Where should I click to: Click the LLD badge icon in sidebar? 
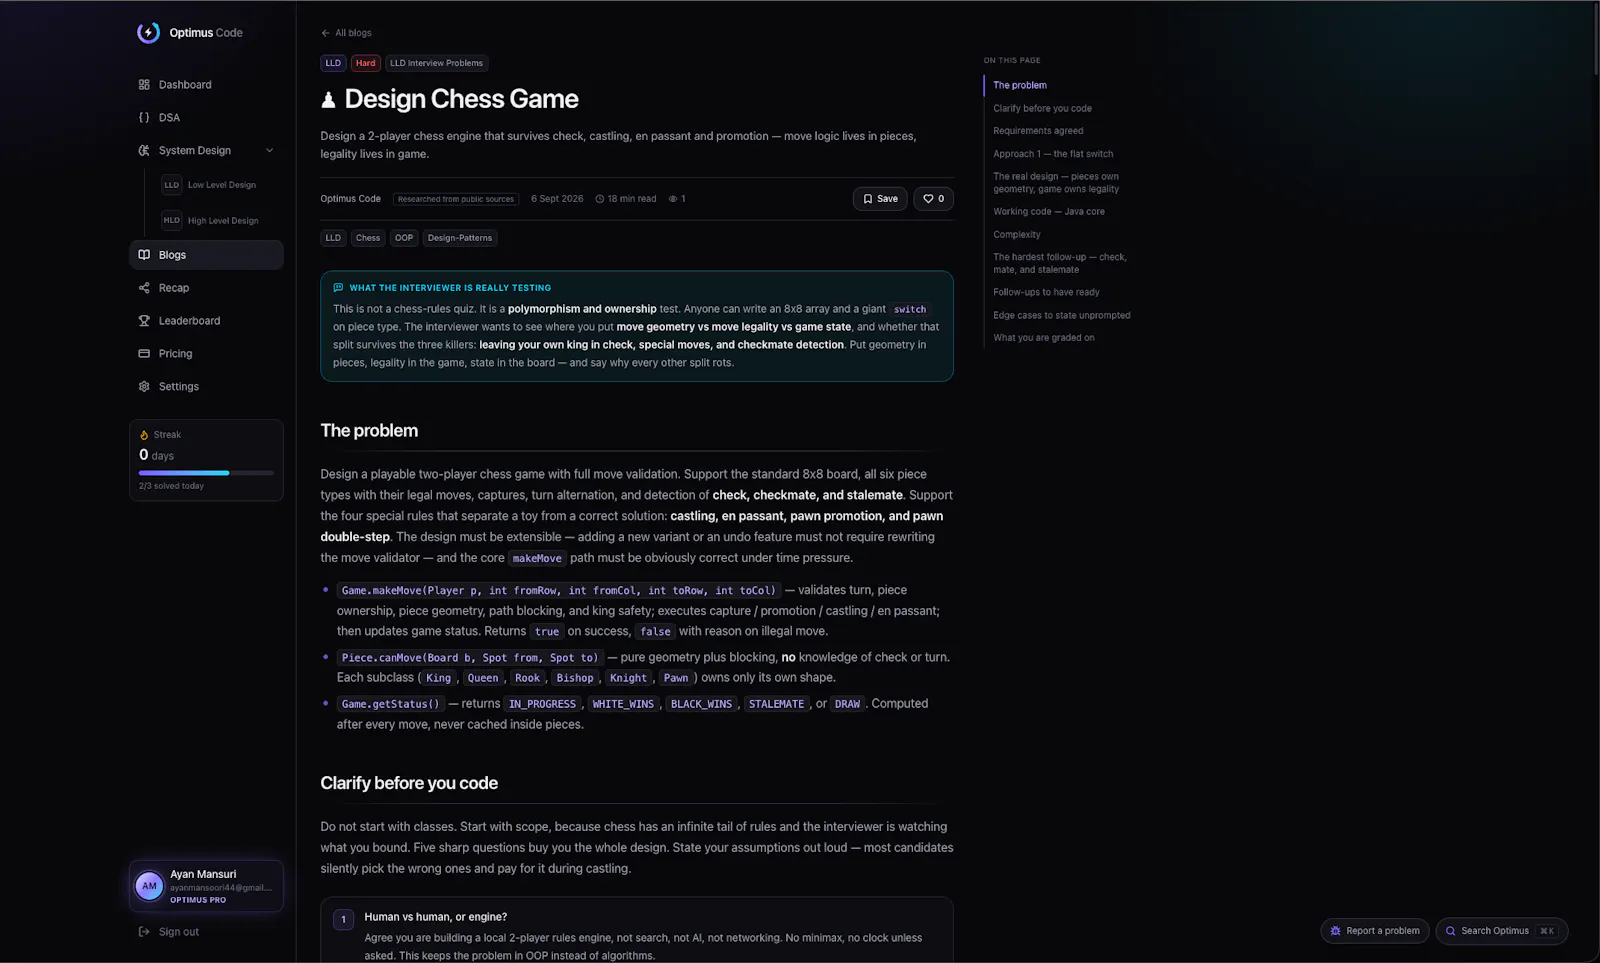tap(172, 185)
